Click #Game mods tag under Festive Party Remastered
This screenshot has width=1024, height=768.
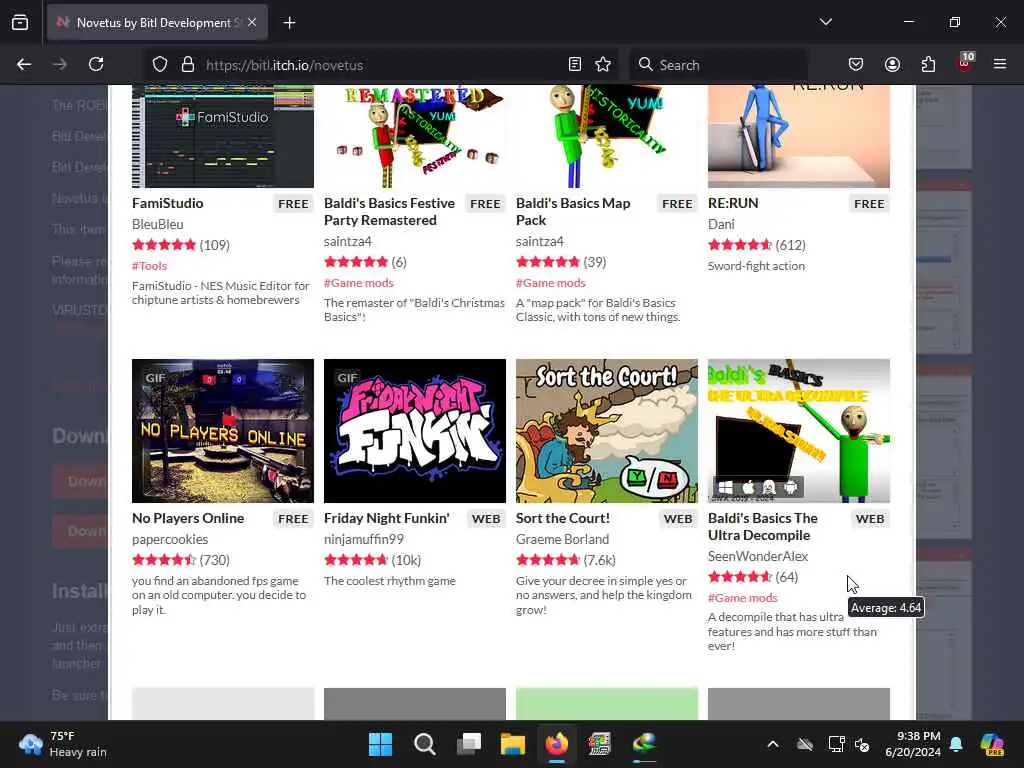pyautogui.click(x=359, y=283)
